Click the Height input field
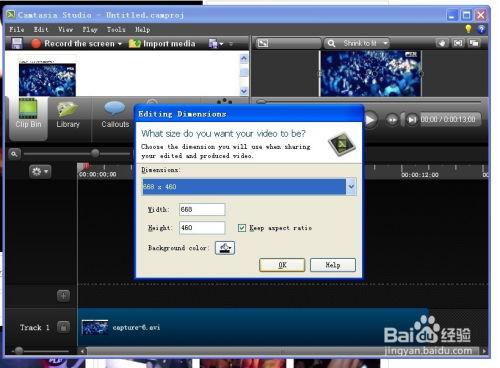This screenshot has height=368, width=500. click(202, 228)
